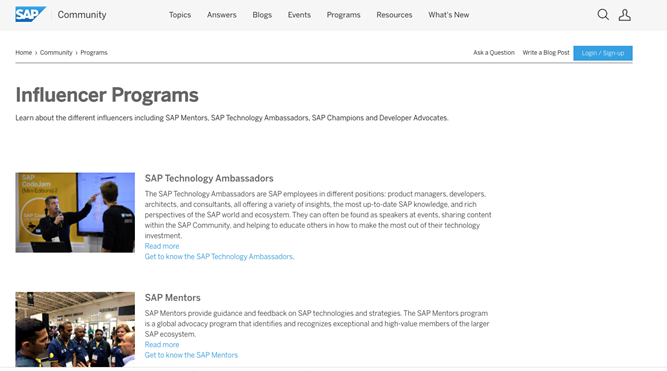Open the Topics menu

click(180, 15)
